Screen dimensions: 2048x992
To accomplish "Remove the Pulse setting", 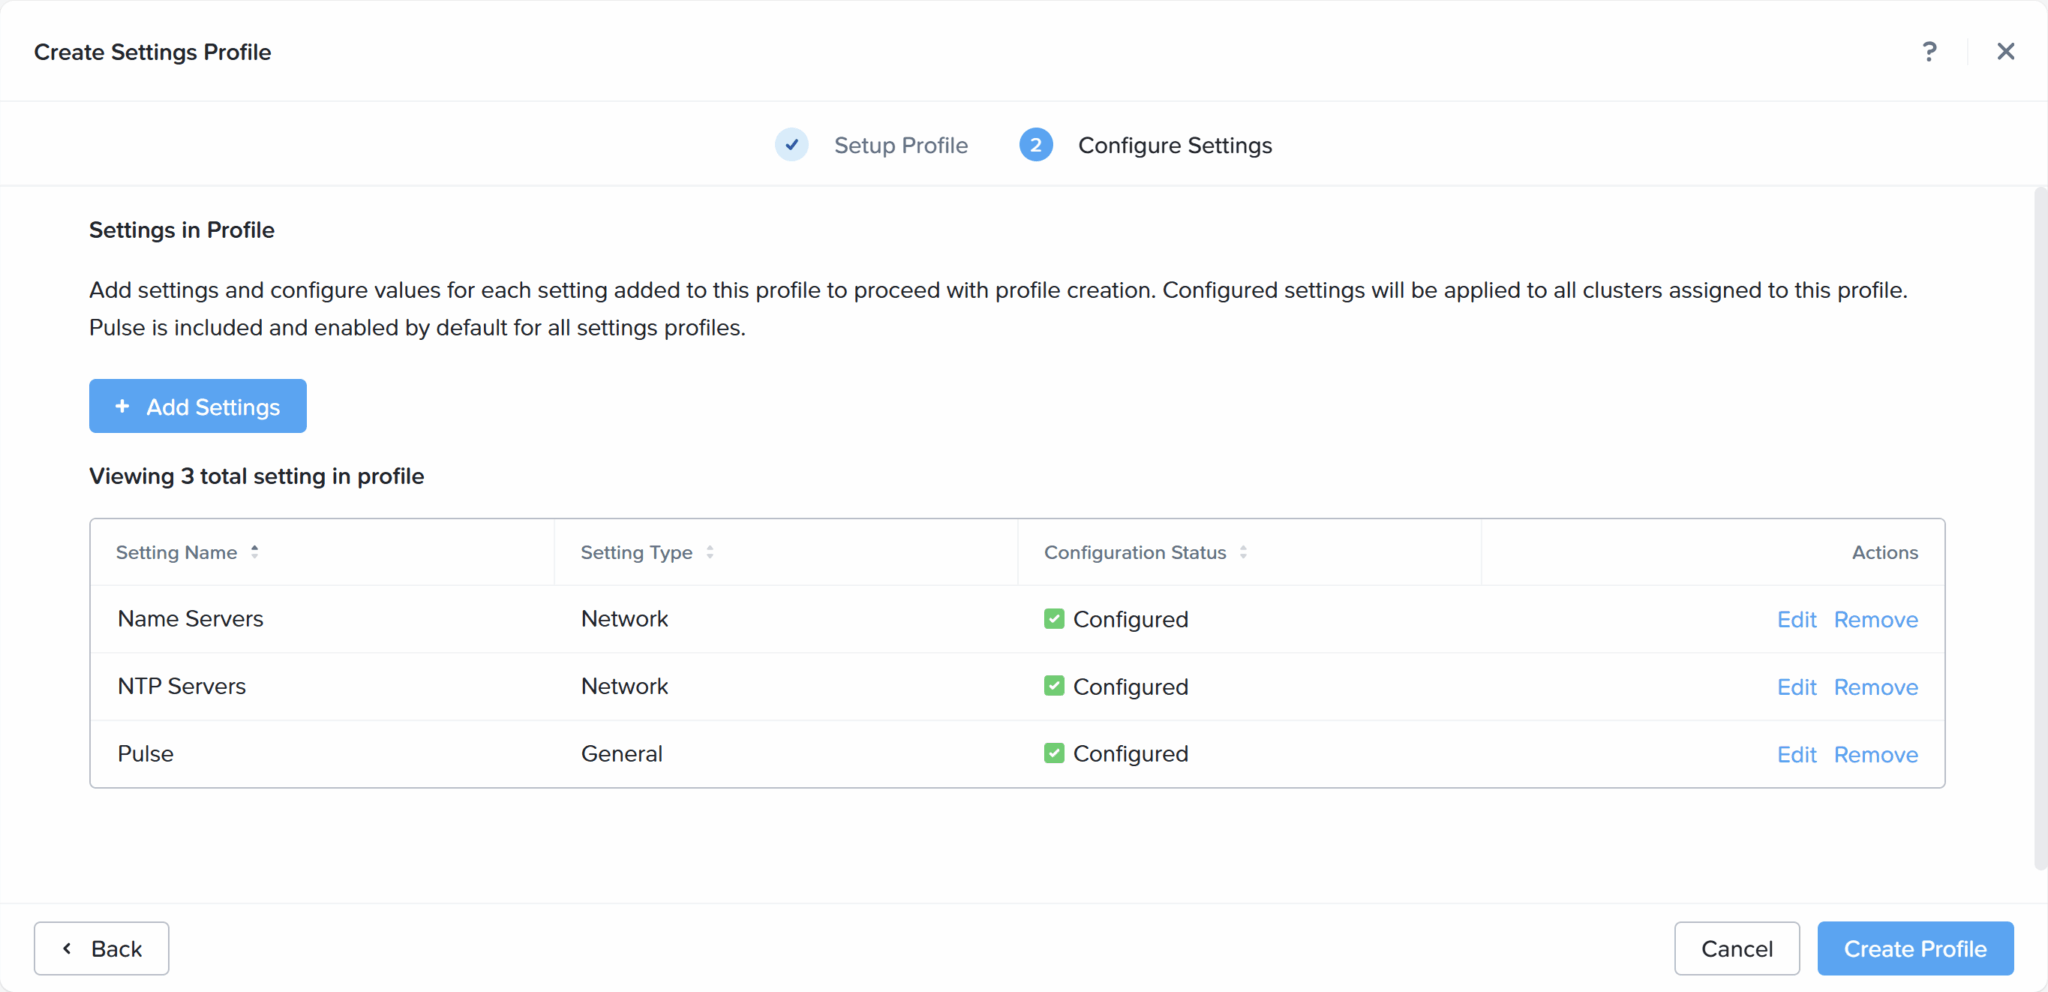I will pos(1875,753).
